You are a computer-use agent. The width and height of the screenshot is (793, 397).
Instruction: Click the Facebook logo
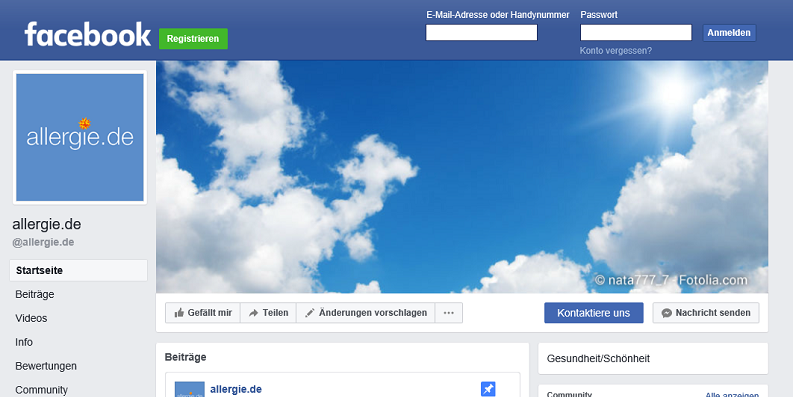pyautogui.click(x=87, y=34)
